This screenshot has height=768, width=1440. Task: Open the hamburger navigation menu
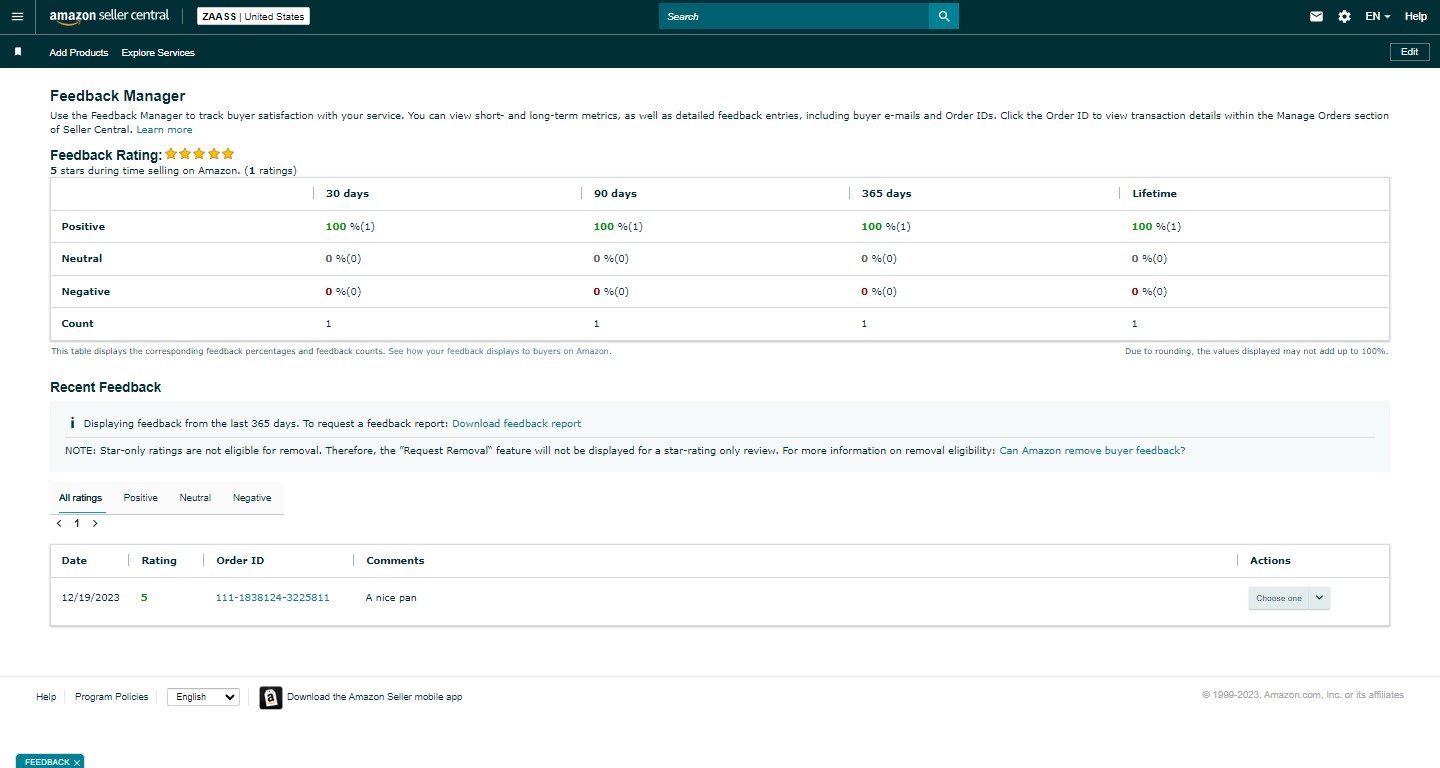[17, 16]
